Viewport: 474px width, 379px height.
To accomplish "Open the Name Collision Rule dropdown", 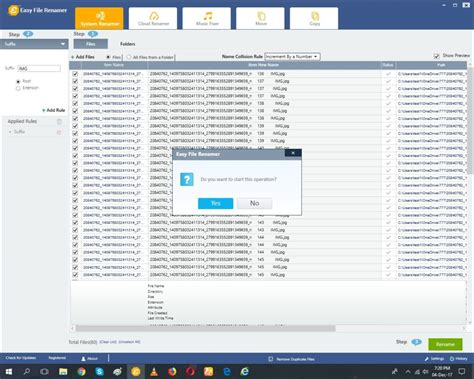I will point(292,57).
